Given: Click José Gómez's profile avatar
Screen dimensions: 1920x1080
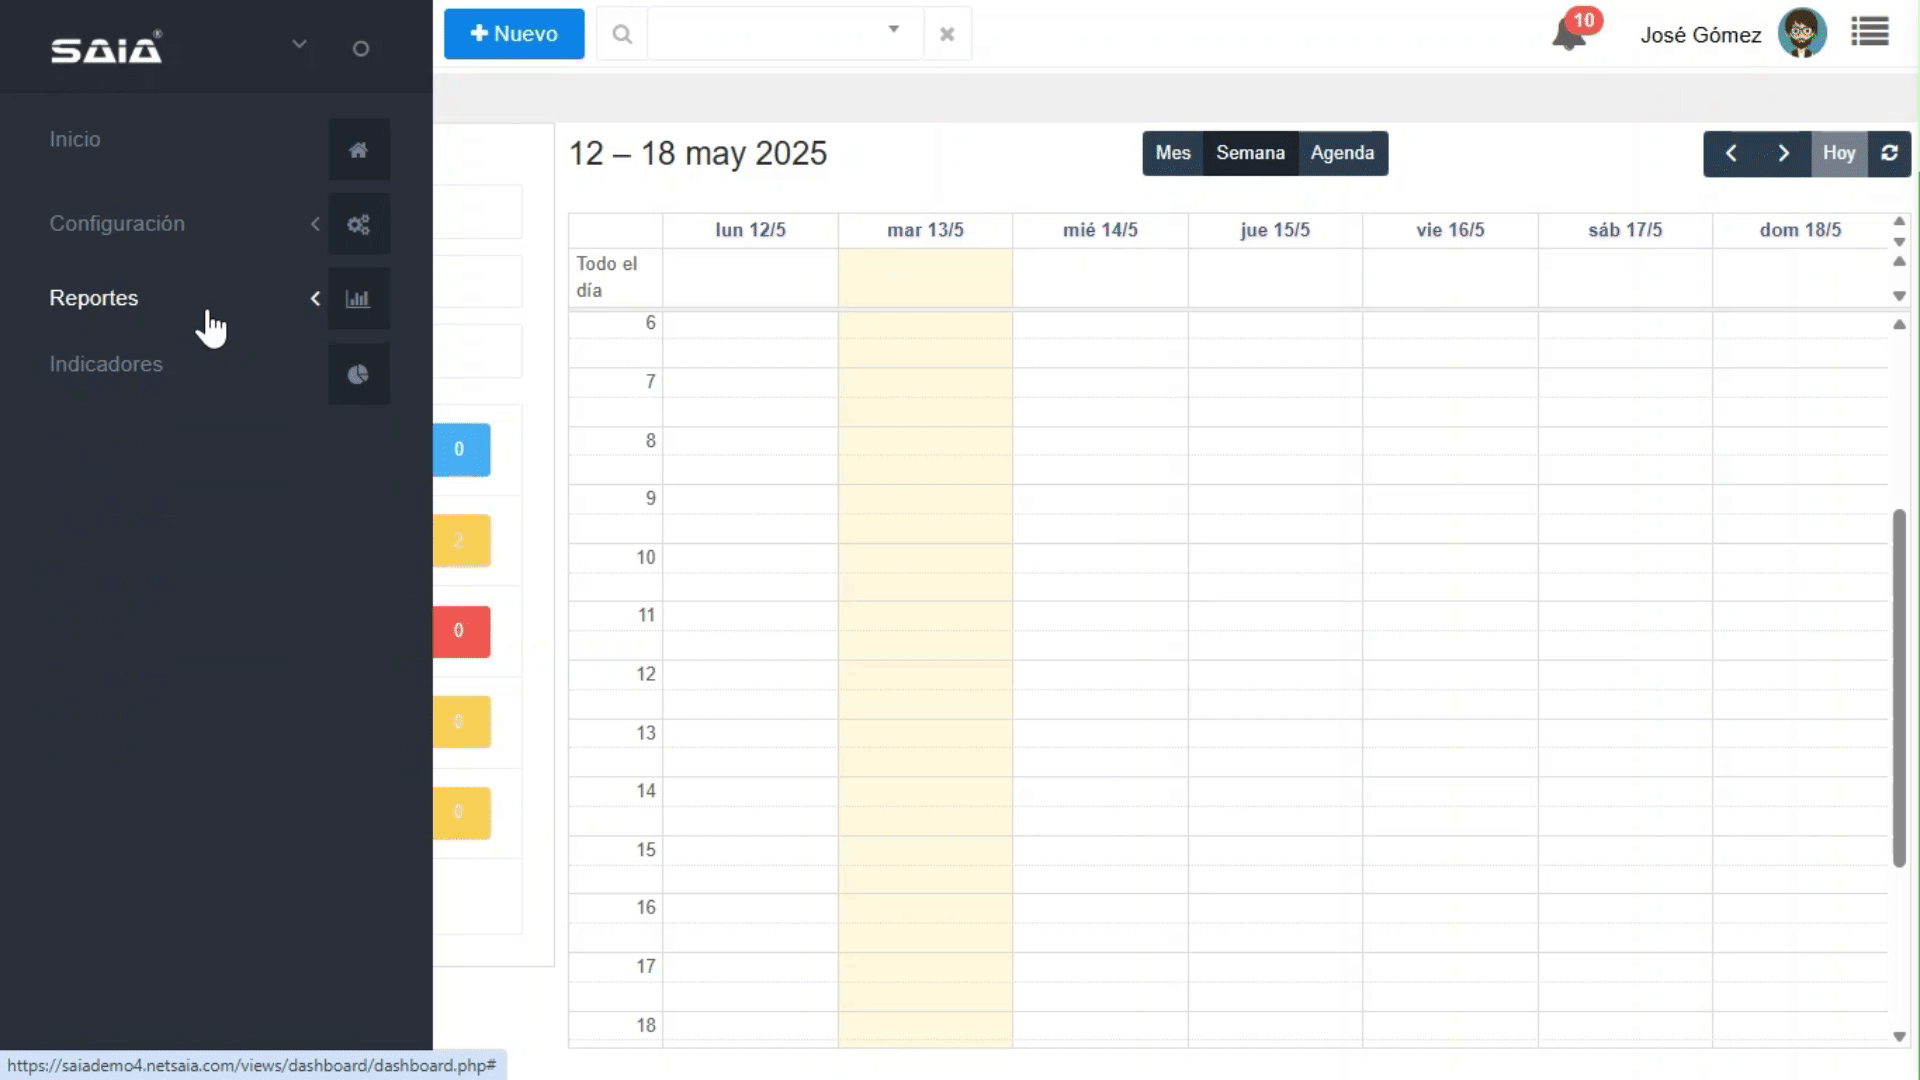Looking at the screenshot, I should click(1802, 34).
